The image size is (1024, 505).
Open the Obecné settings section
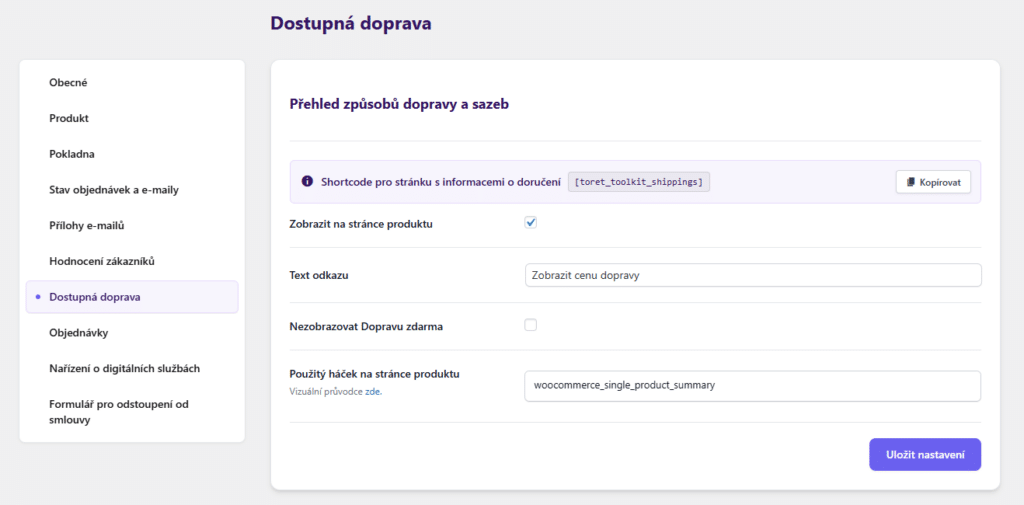click(68, 83)
